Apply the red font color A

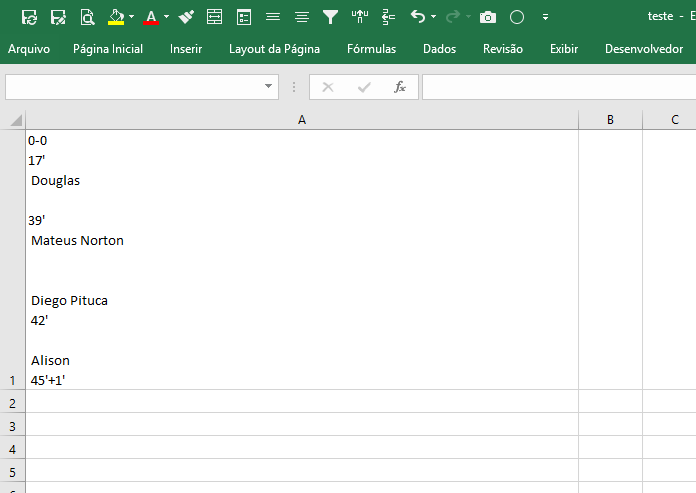click(151, 17)
